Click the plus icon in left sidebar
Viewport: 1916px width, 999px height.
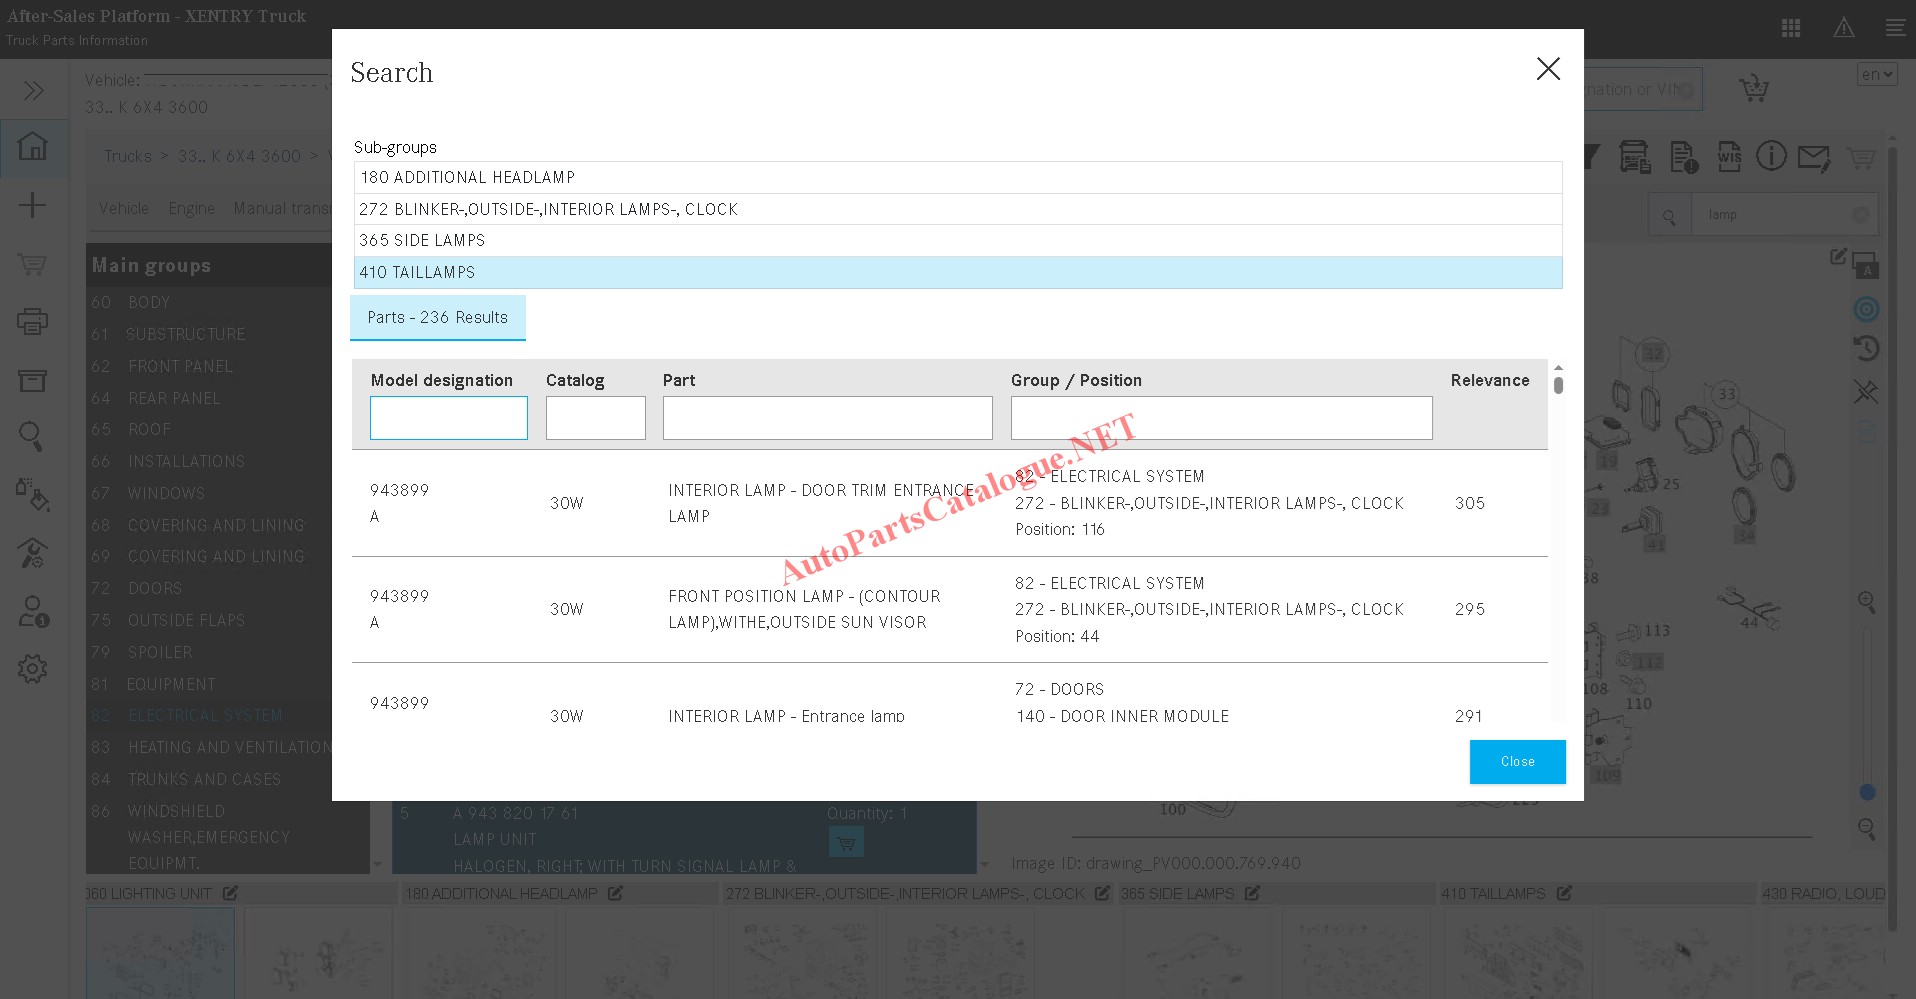pyautogui.click(x=33, y=205)
